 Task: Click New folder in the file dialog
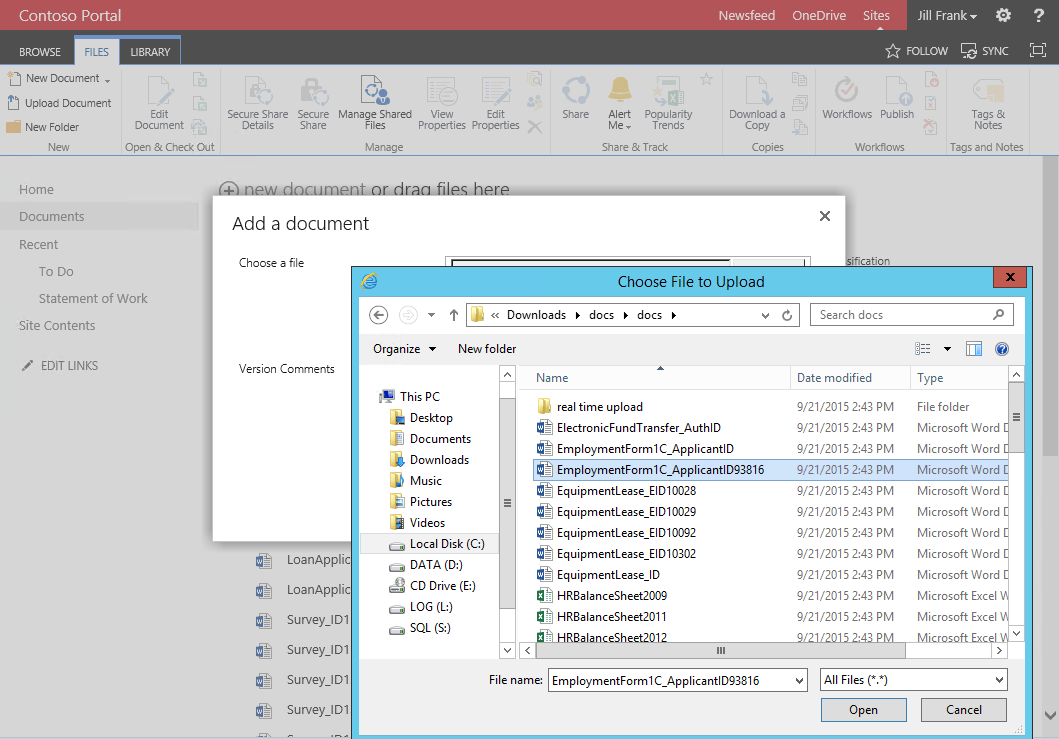[487, 349]
